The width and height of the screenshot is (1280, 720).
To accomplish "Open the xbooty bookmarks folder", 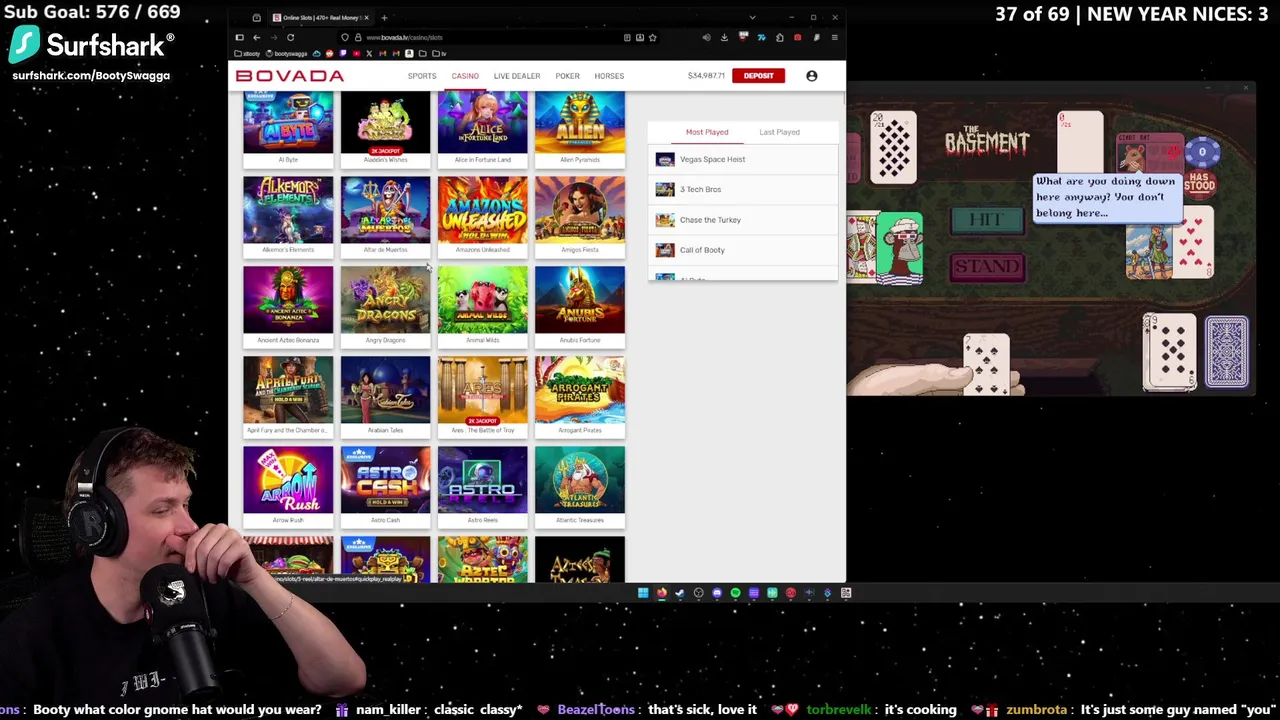I will point(248,53).
